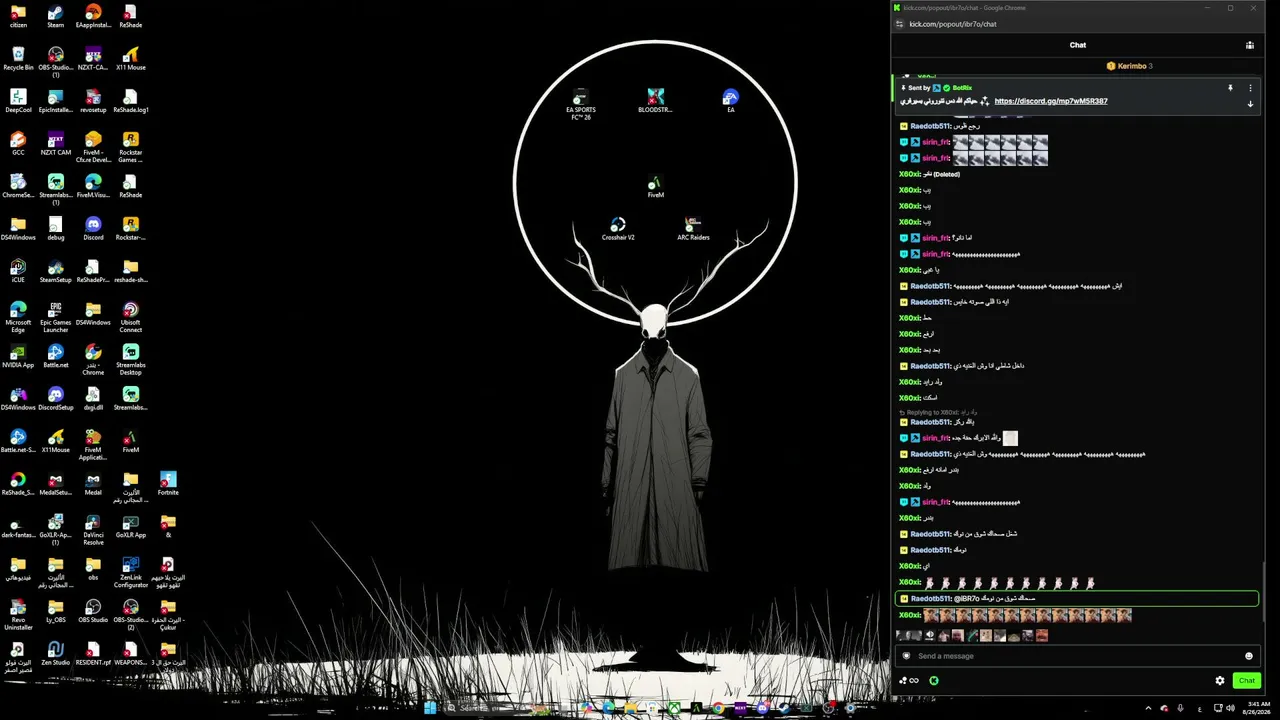Select the NZXT CAM desktop icon
1280x720 pixels.
[x=56, y=143]
